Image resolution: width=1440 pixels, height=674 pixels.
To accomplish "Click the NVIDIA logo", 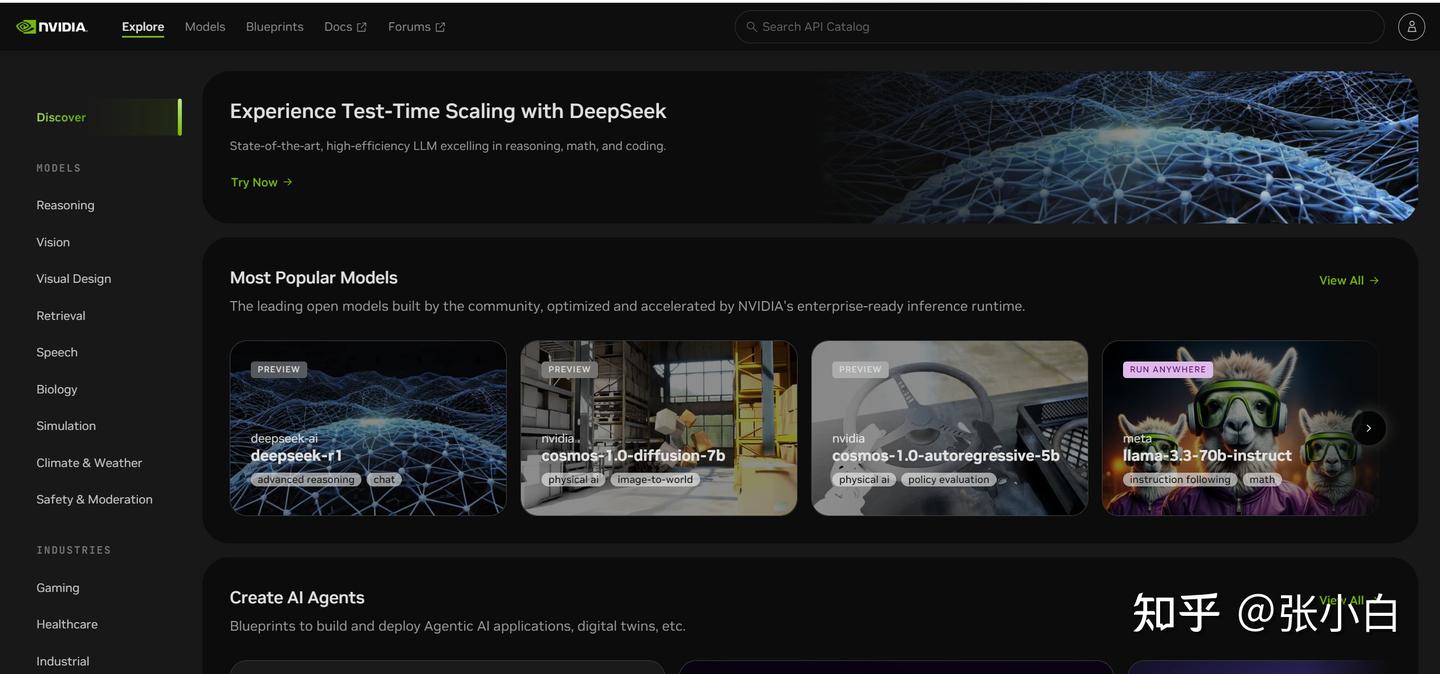I will pyautogui.click(x=52, y=27).
